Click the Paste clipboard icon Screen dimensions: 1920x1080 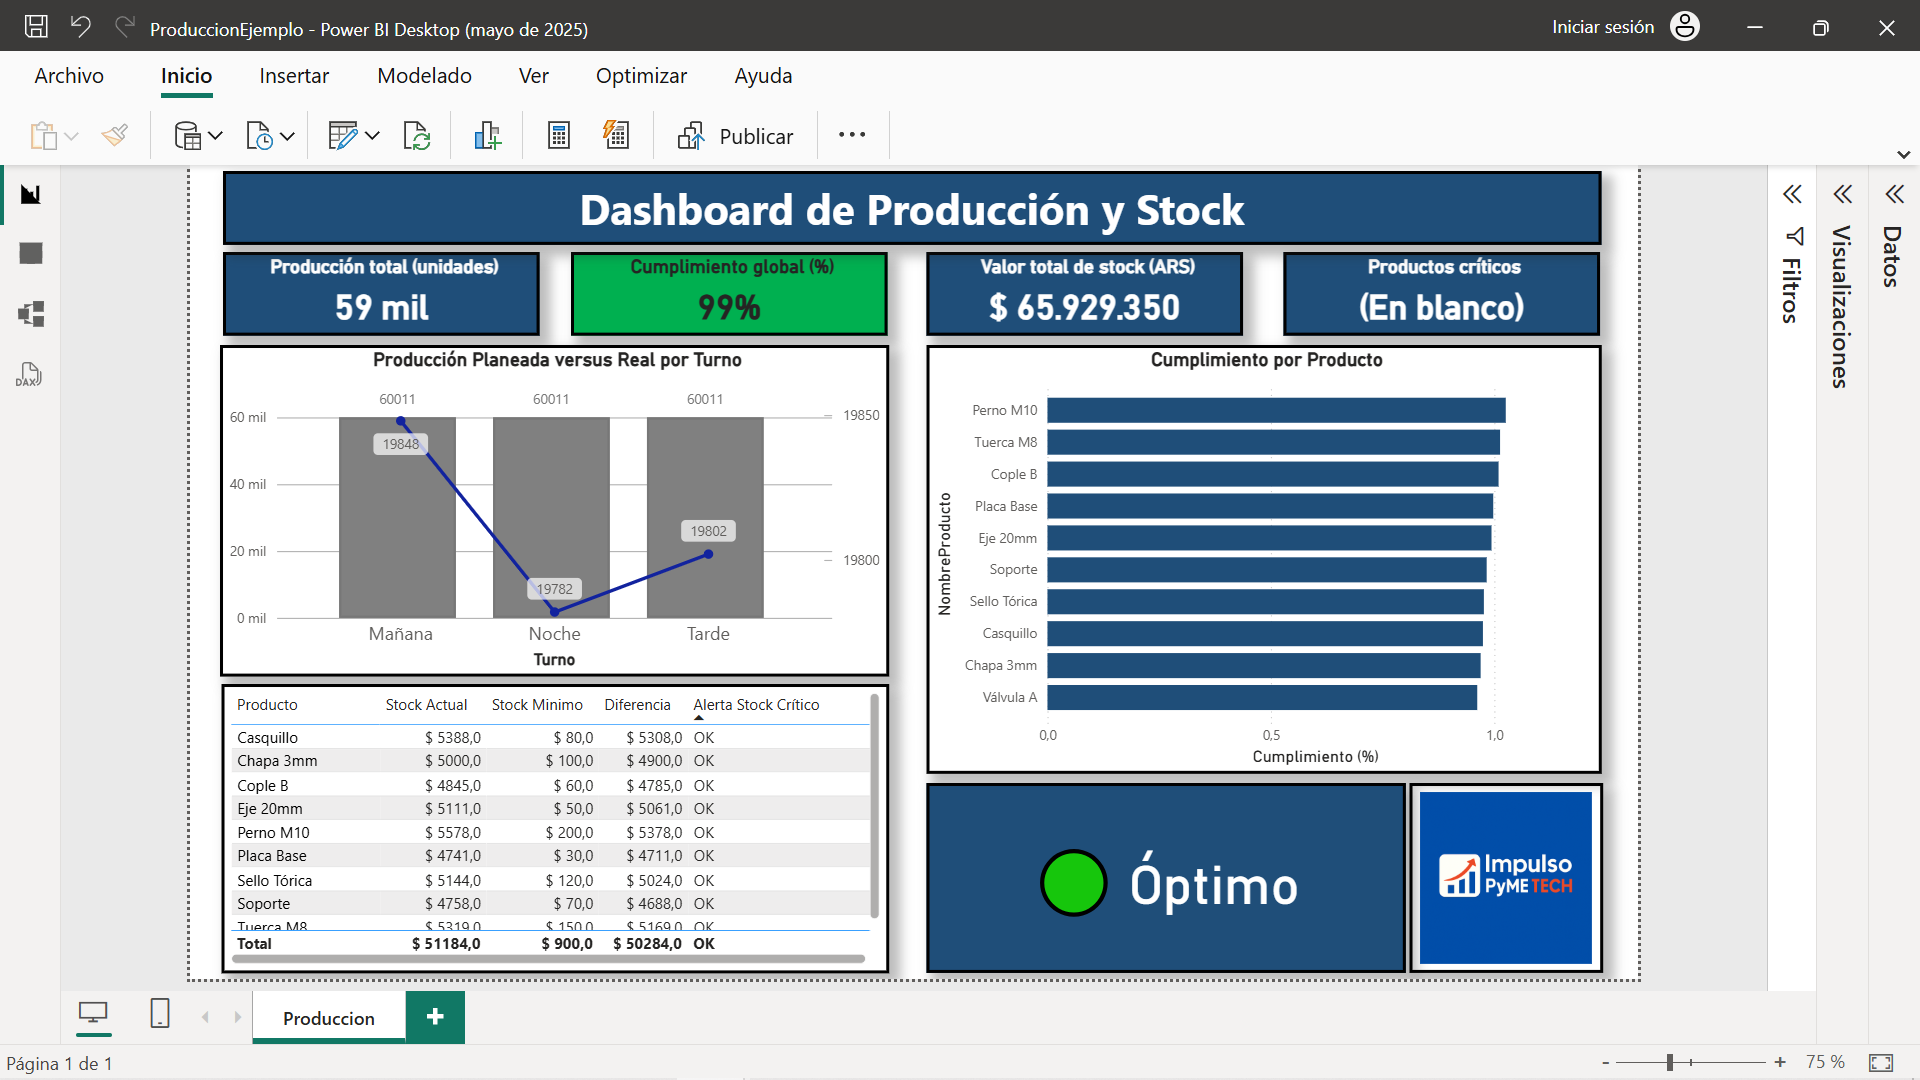(x=43, y=136)
